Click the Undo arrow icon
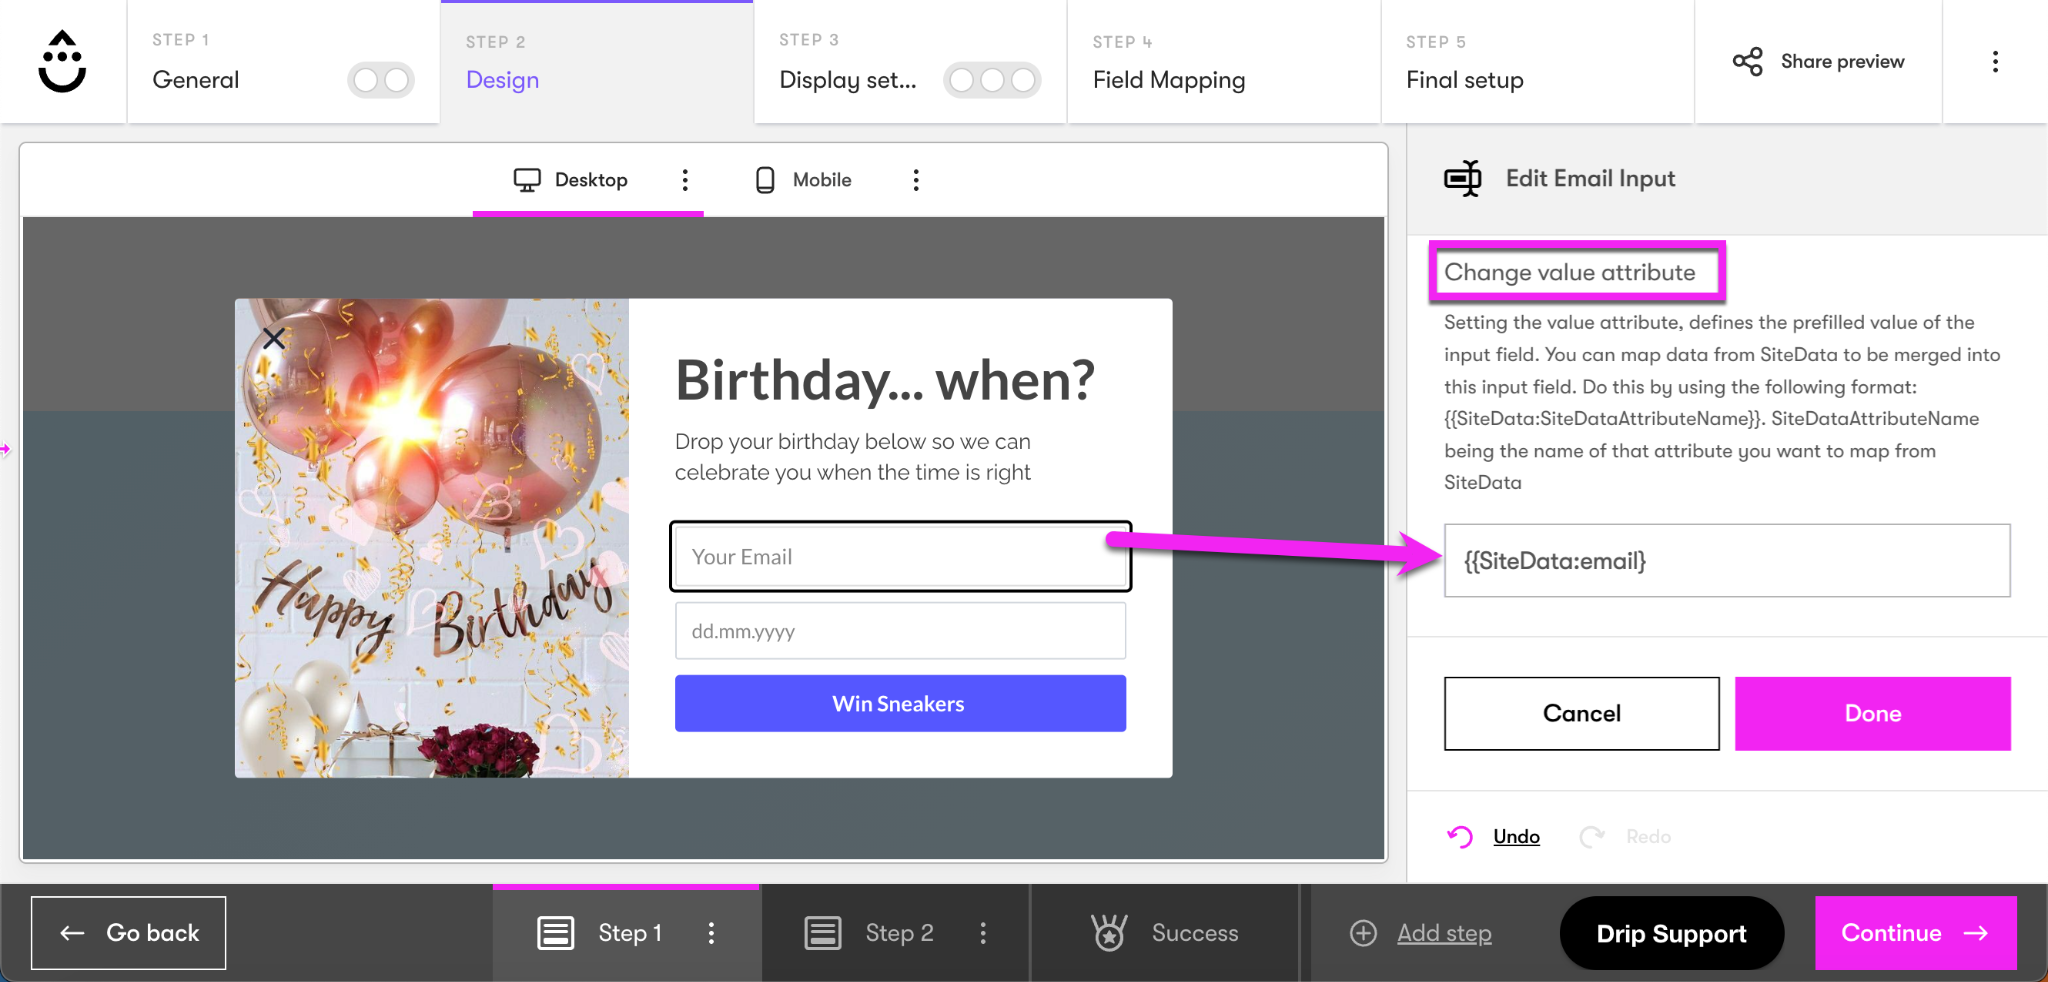Image resolution: width=2048 pixels, height=982 pixels. point(1459,835)
